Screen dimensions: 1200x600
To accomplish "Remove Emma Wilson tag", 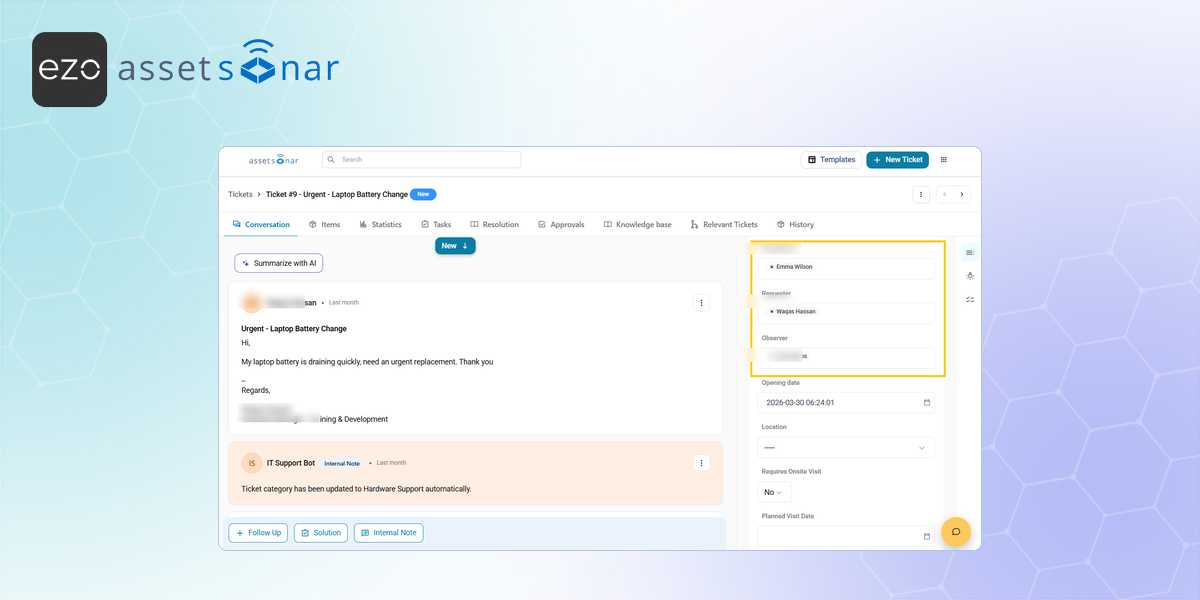I will (772, 267).
